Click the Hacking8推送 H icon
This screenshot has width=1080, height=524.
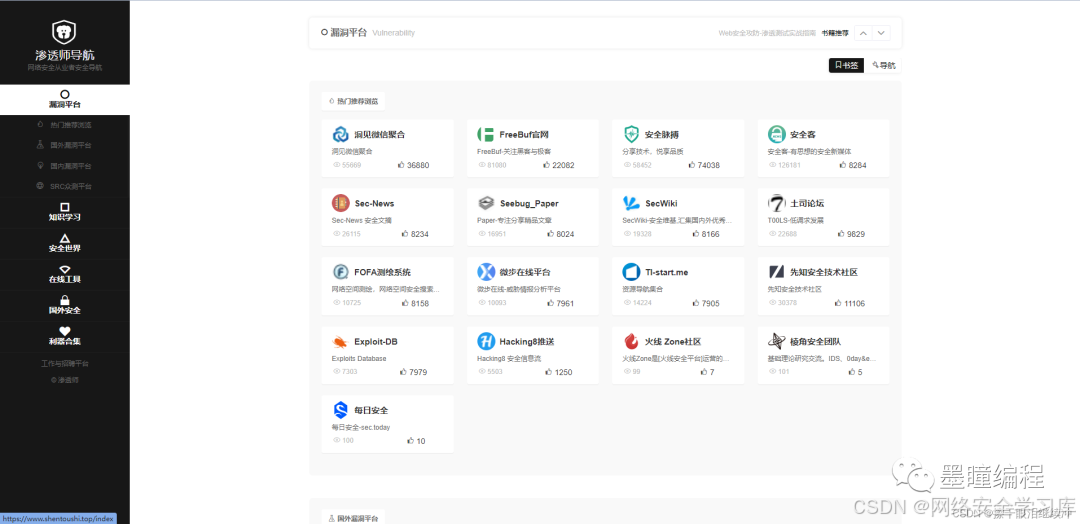click(x=486, y=341)
